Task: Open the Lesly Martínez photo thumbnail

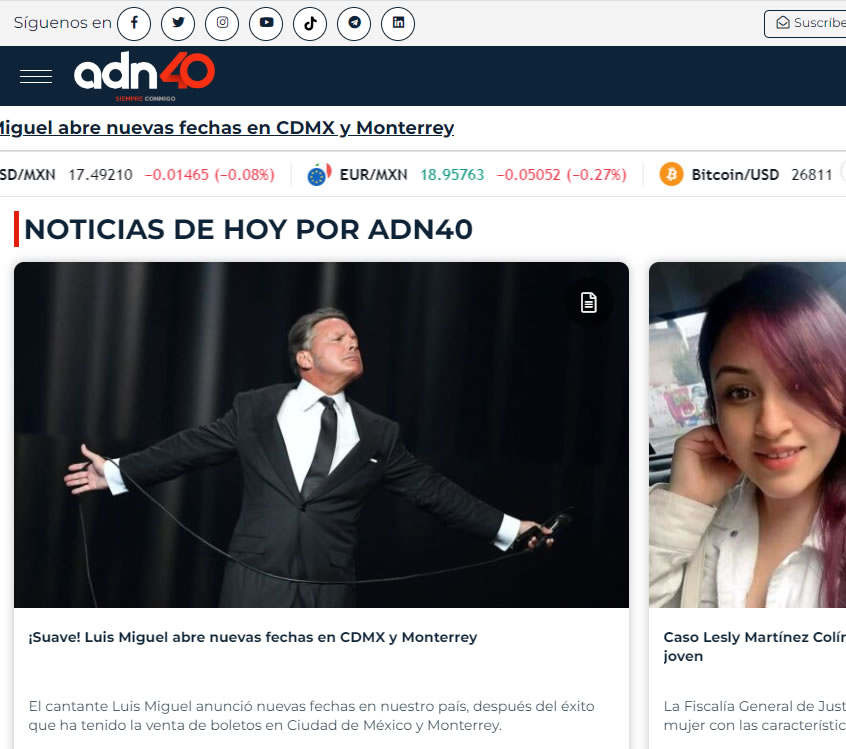Action: [x=747, y=435]
